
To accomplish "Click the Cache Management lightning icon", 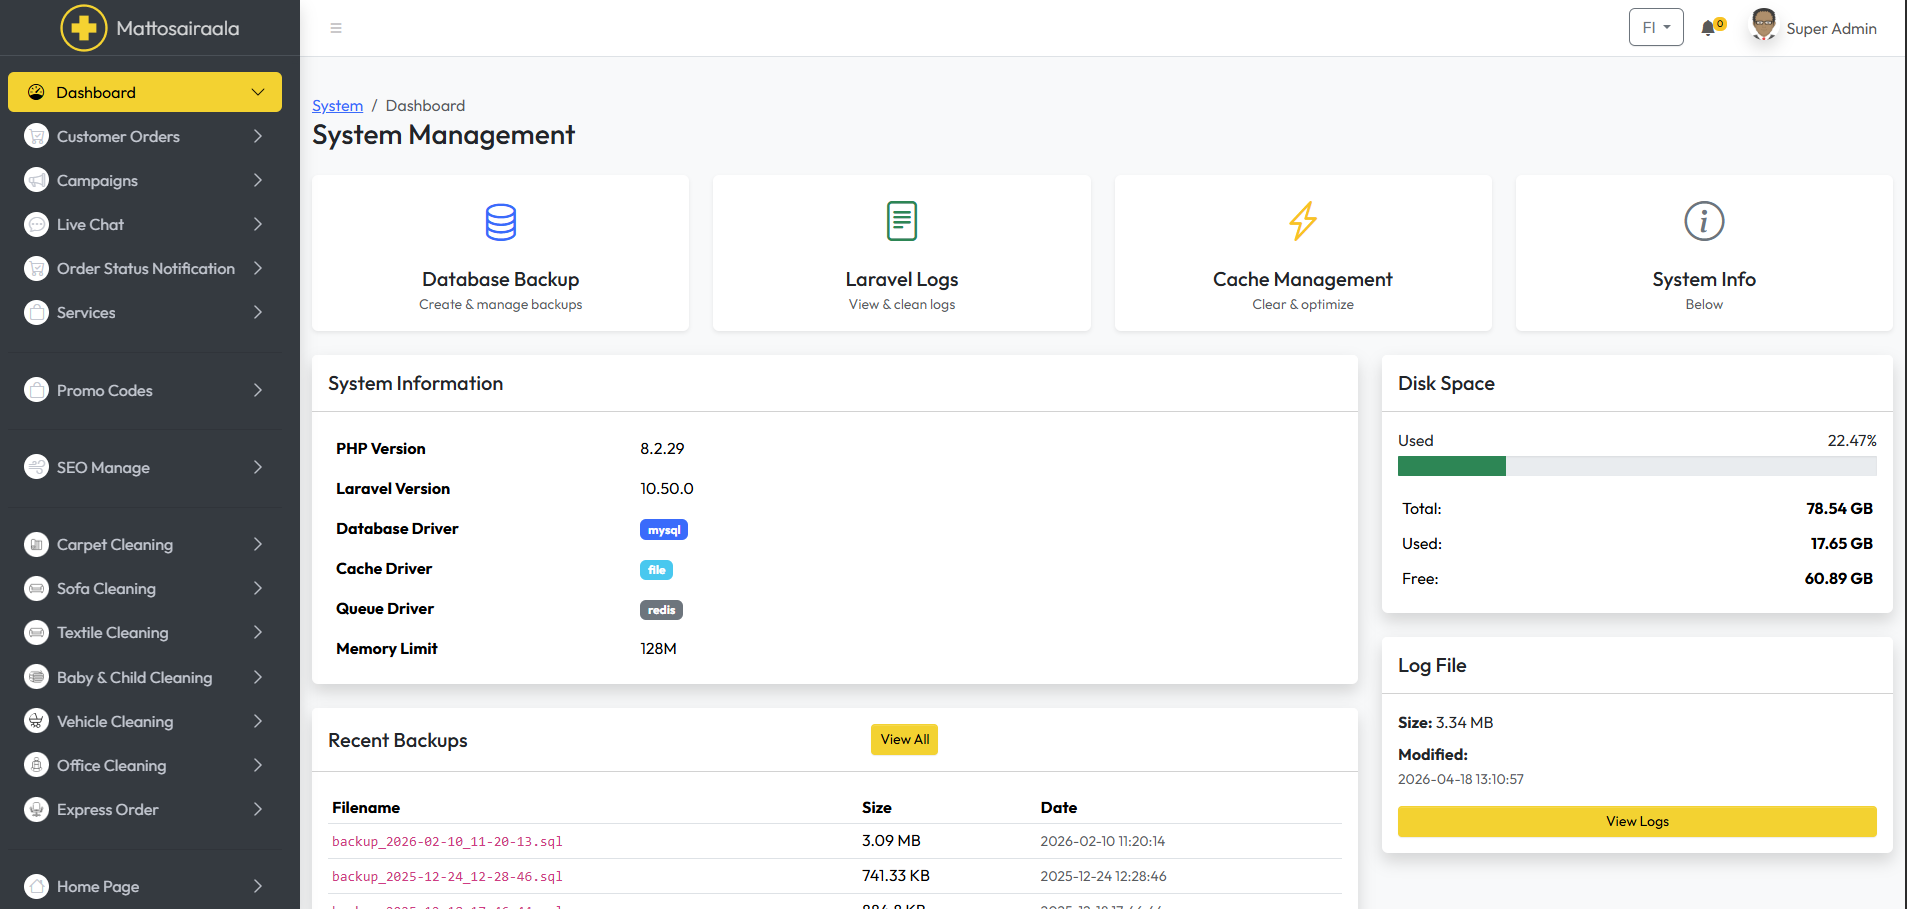I will tap(1302, 221).
